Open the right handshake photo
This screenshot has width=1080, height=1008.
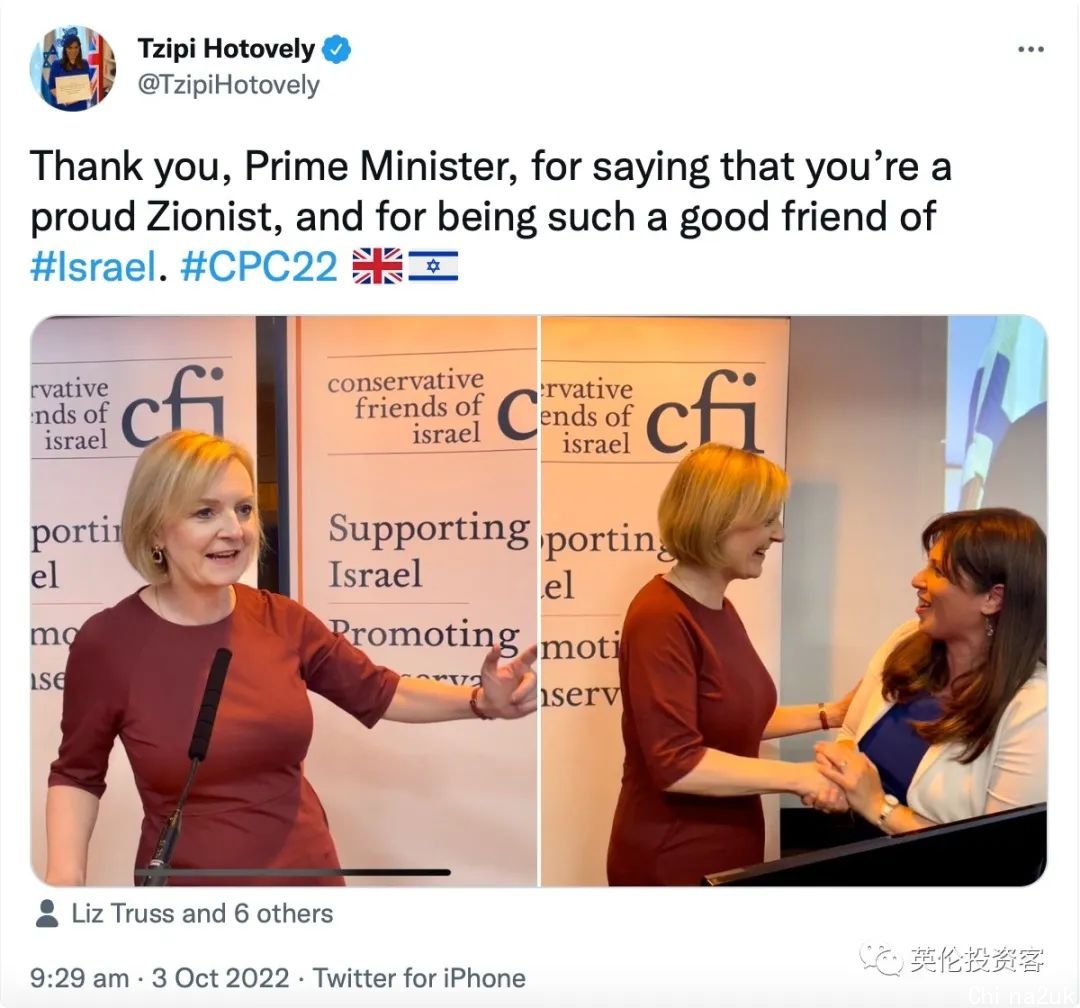(794, 601)
